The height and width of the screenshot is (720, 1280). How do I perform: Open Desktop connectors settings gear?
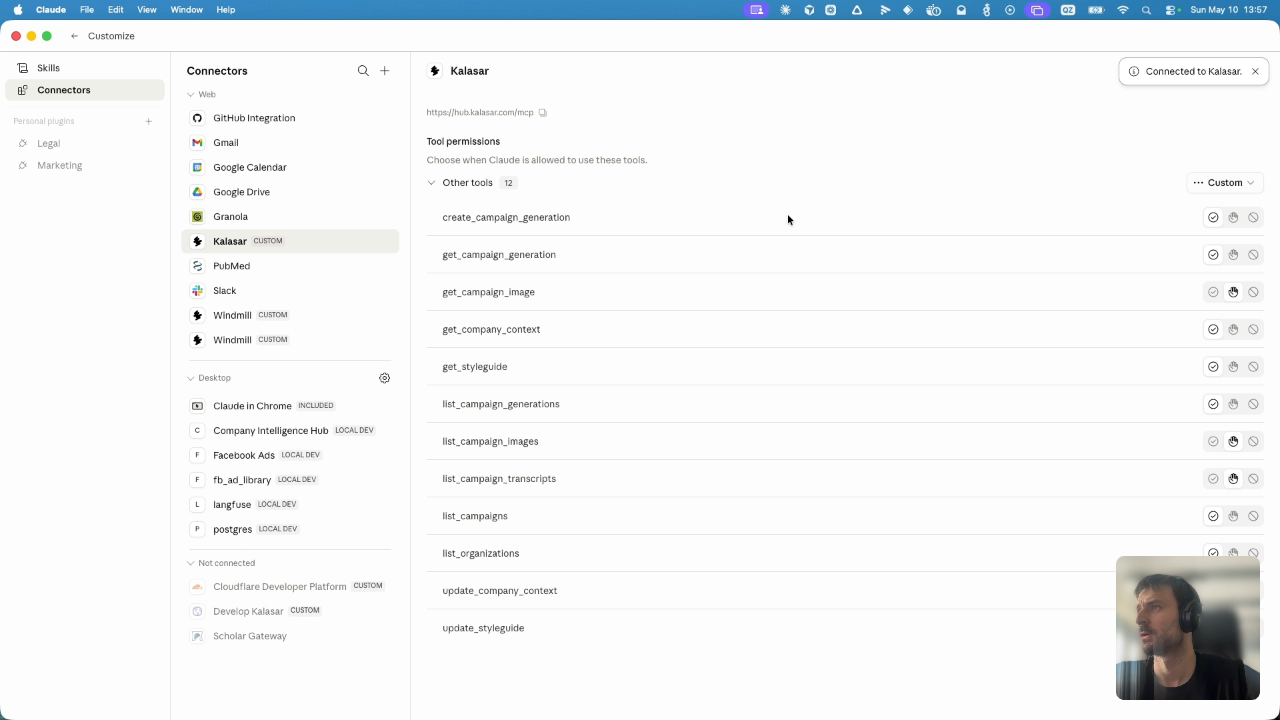[x=385, y=378]
